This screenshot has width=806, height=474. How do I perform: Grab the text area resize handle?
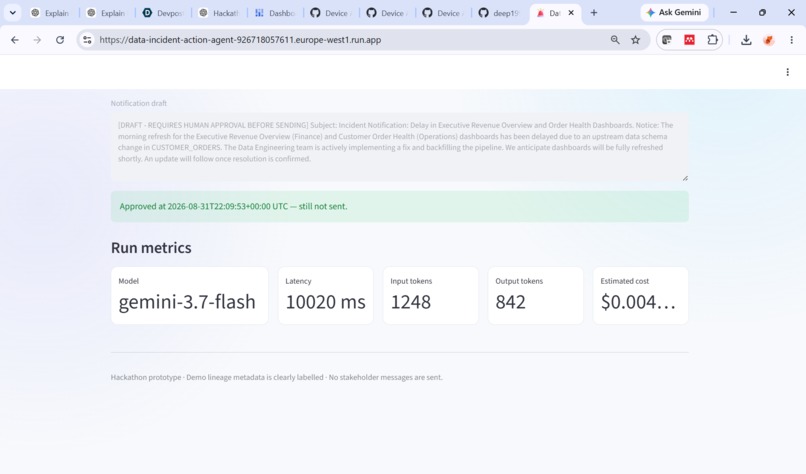[x=685, y=178]
